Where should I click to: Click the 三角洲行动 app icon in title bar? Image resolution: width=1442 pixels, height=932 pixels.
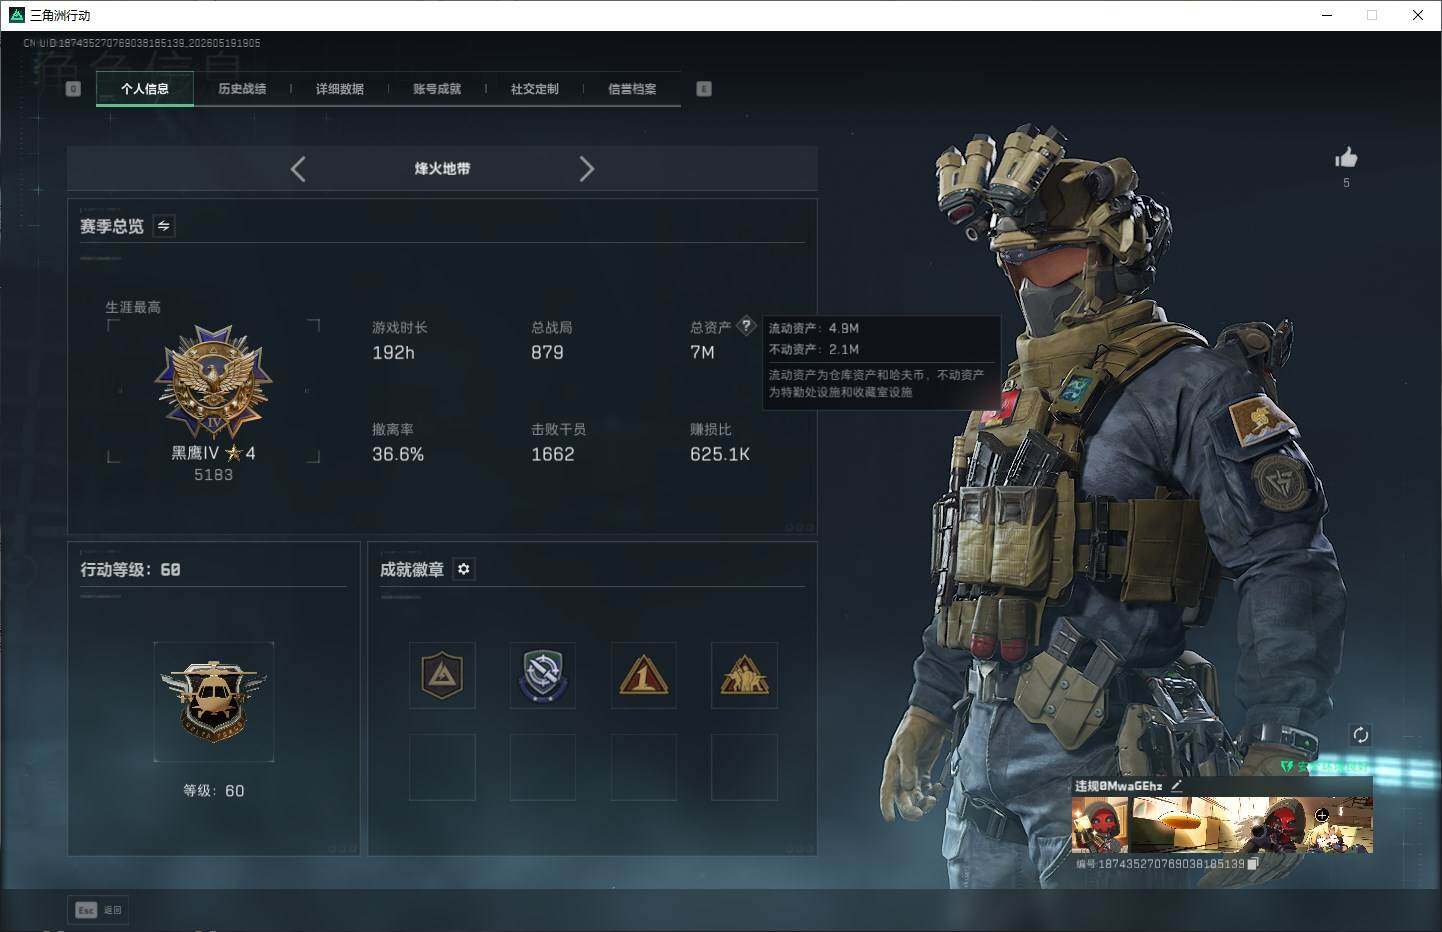15,15
